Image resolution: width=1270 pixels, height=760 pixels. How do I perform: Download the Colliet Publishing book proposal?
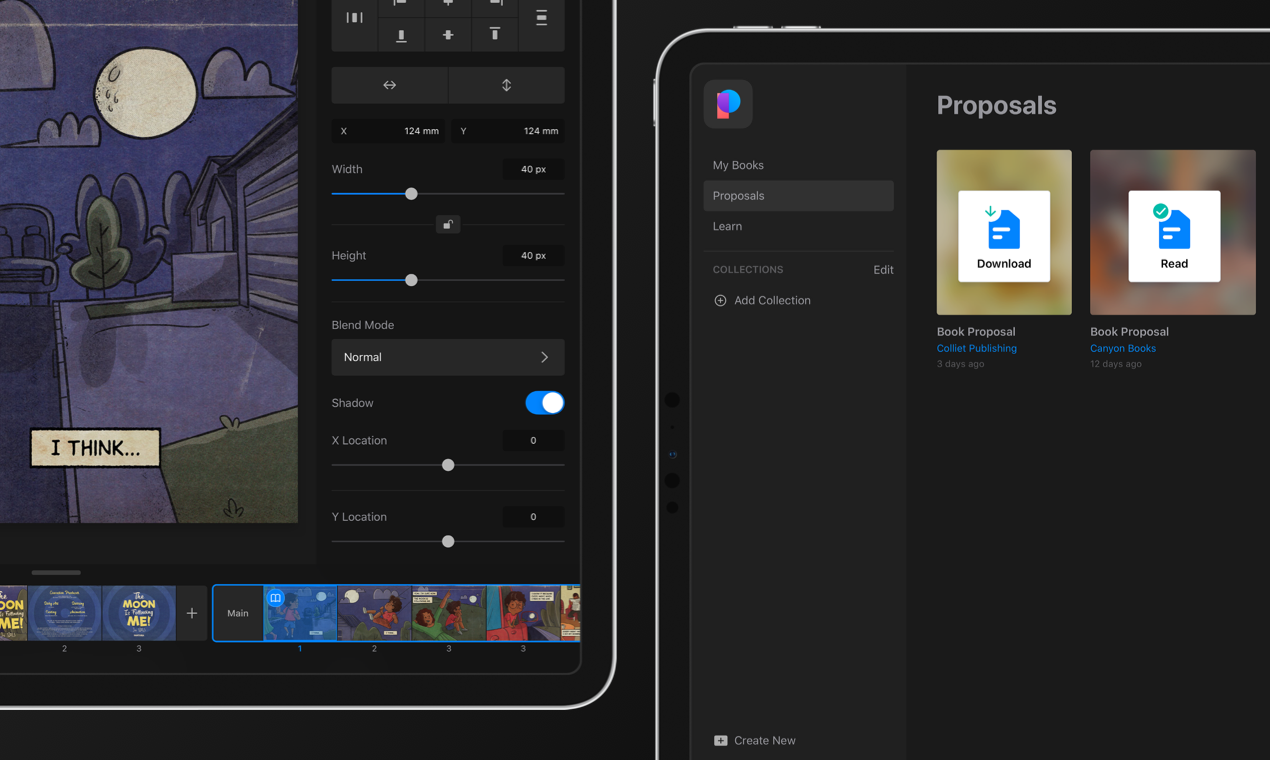[x=1004, y=236]
